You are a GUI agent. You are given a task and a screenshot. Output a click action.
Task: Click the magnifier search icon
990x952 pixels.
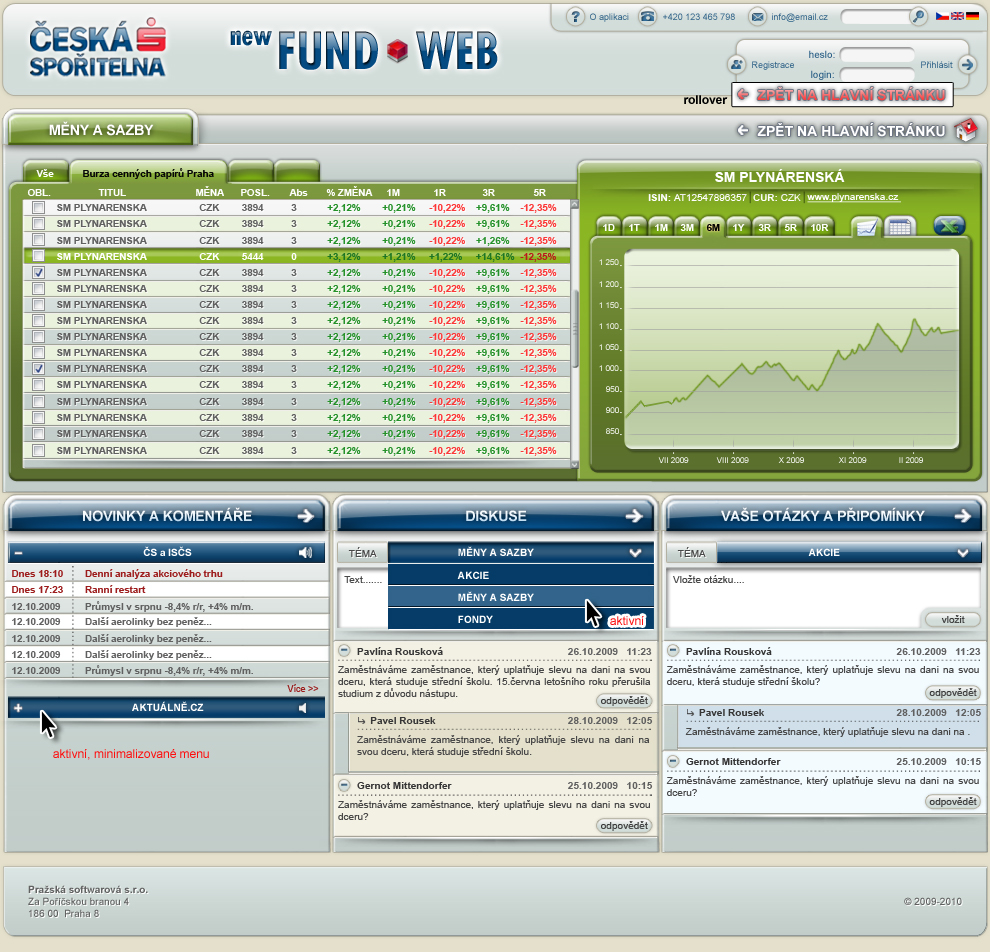[x=918, y=16]
